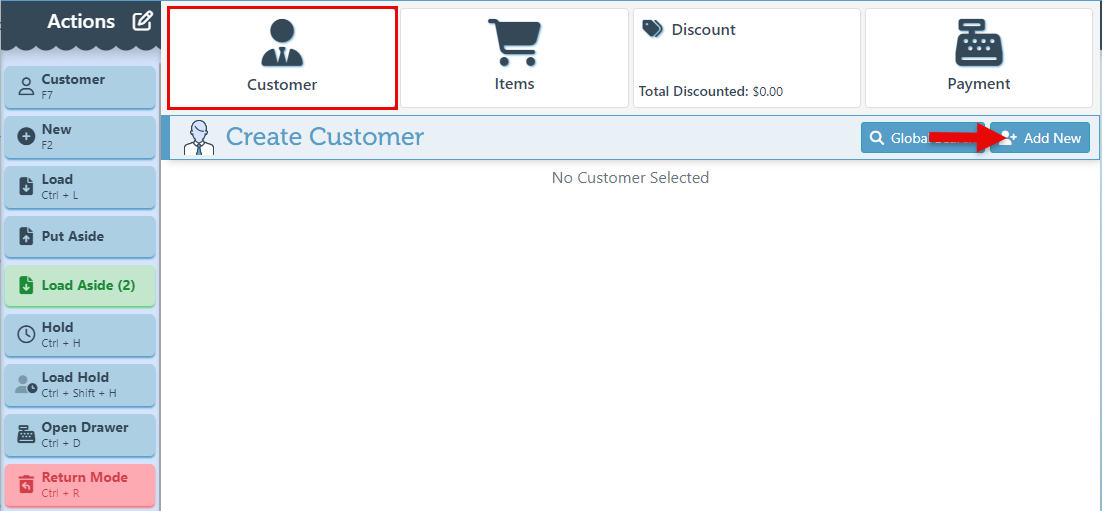This screenshot has width=1102, height=511.
Task: Click the Create Customer heading person icon
Action: [x=199, y=138]
